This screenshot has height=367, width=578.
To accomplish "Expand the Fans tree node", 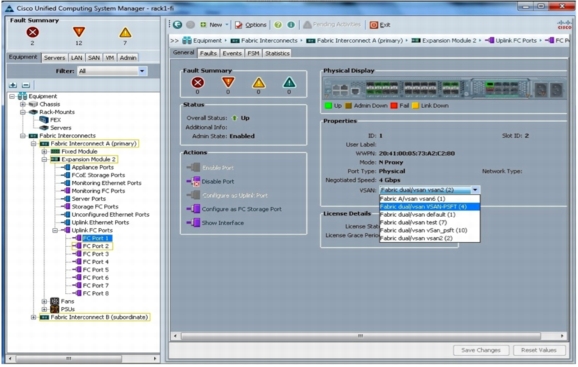I will pyautogui.click(x=44, y=301).
